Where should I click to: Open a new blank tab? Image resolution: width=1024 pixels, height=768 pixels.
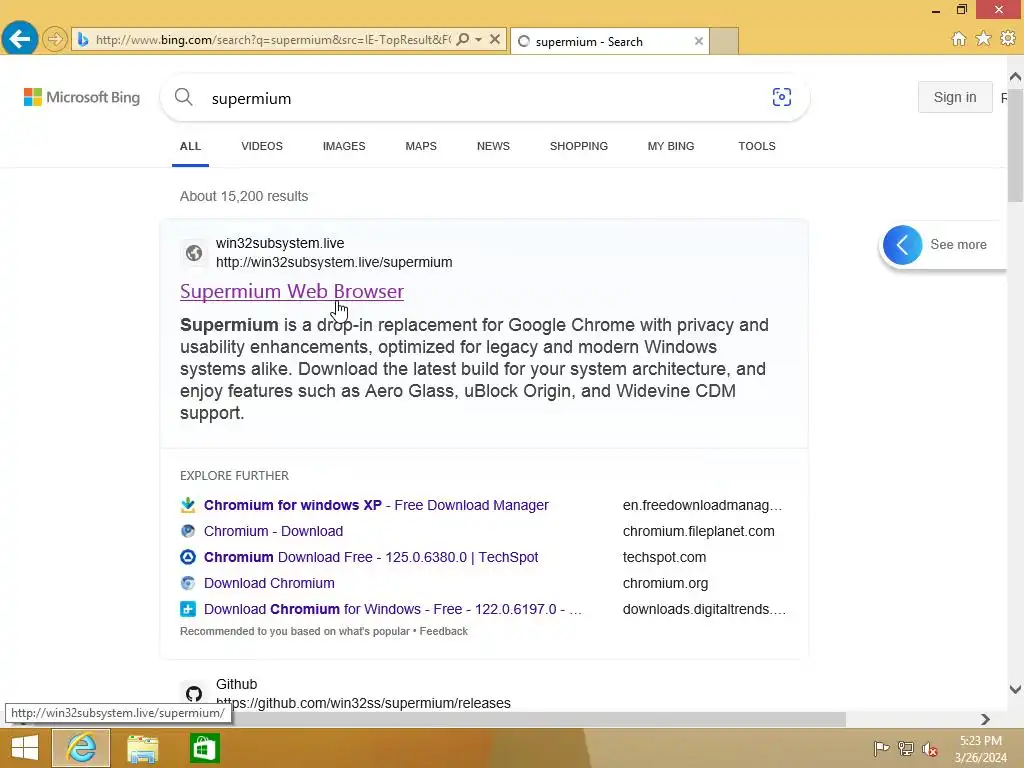(x=724, y=41)
